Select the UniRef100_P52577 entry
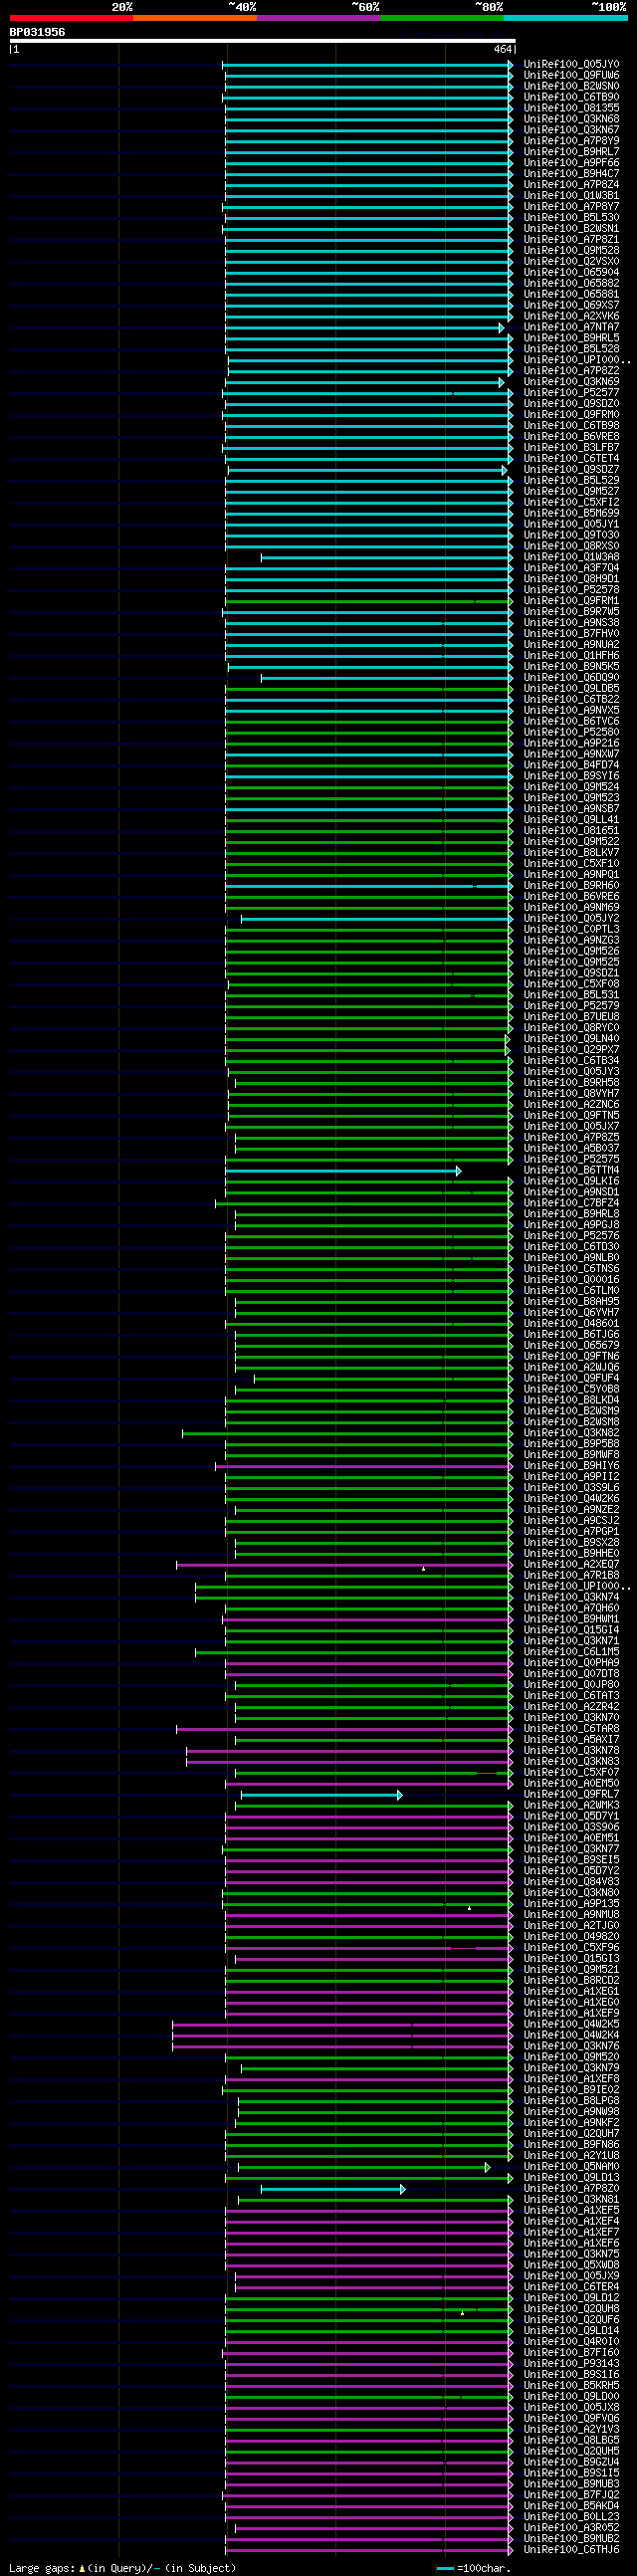Screen dimensions: 637x2576 point(571,393)
